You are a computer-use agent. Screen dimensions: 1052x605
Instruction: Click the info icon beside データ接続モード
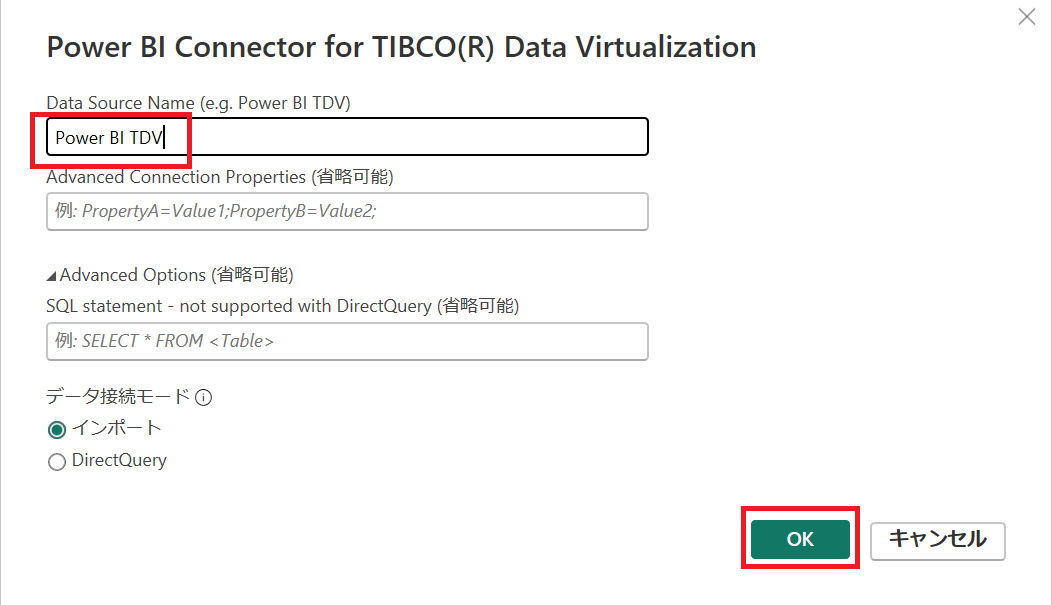point(203,398)
